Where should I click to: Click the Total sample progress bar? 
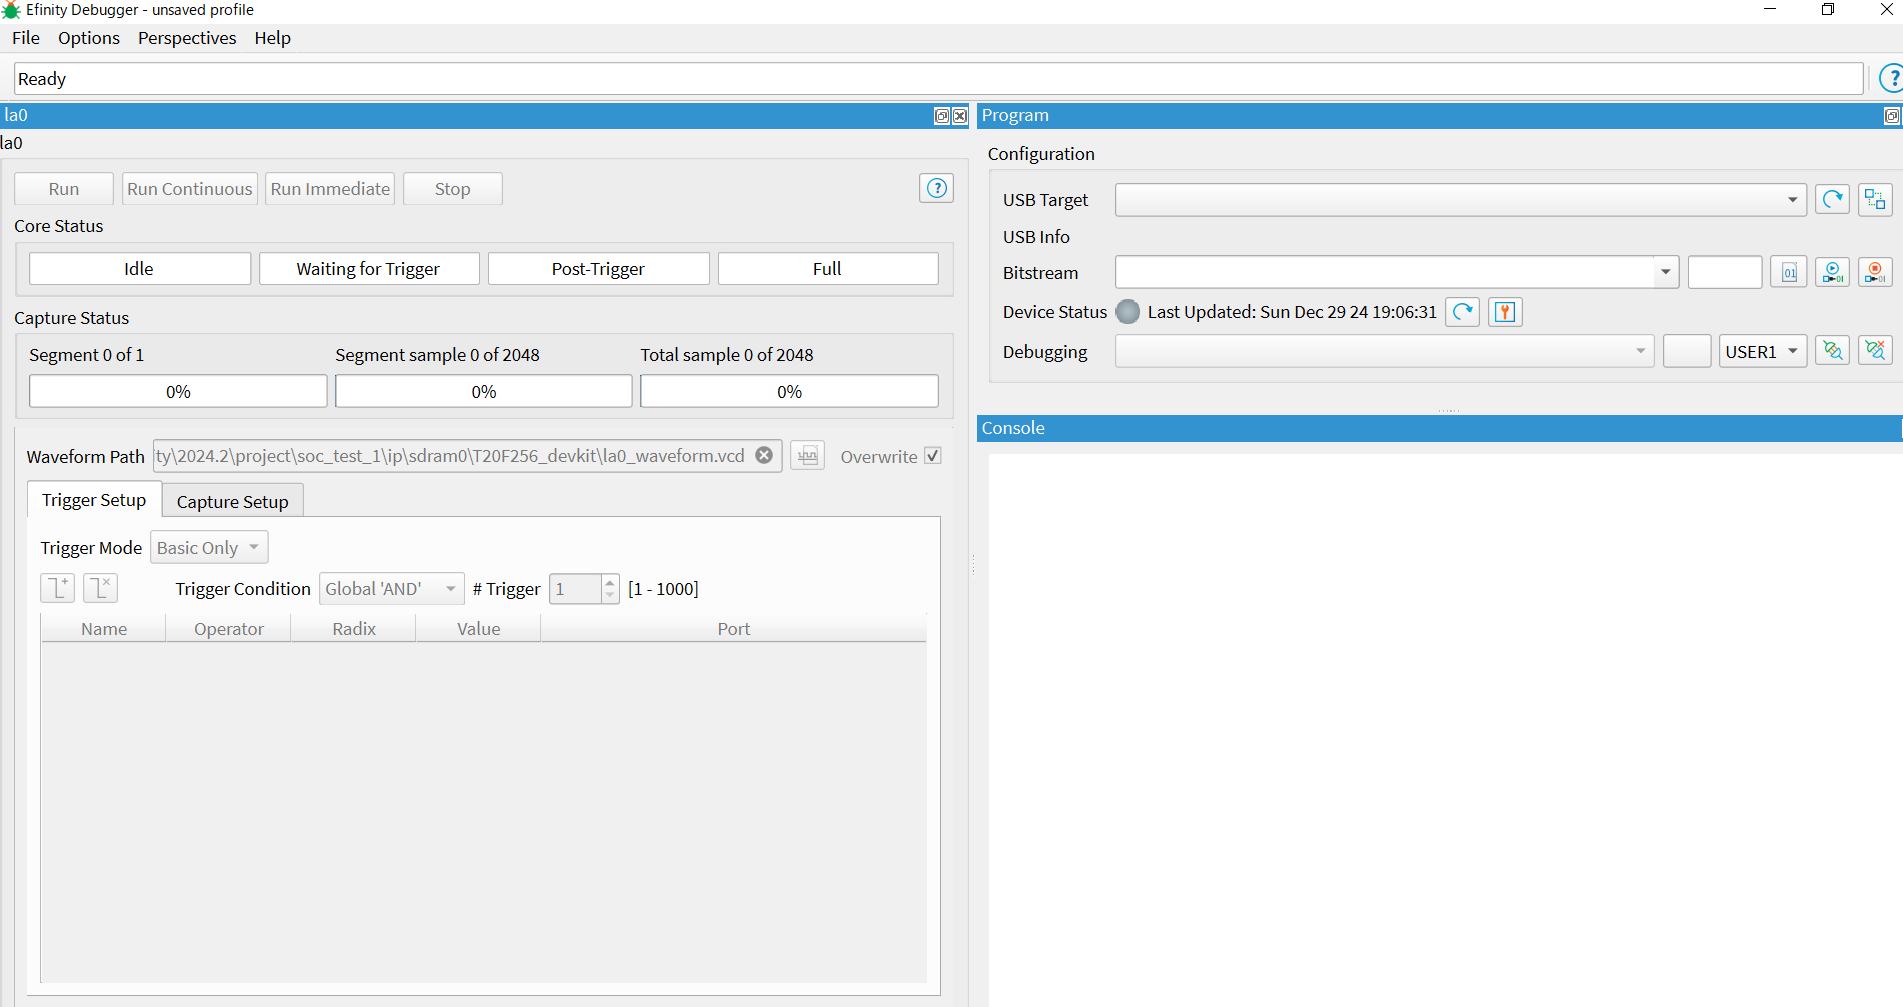(x=789, y=391)
